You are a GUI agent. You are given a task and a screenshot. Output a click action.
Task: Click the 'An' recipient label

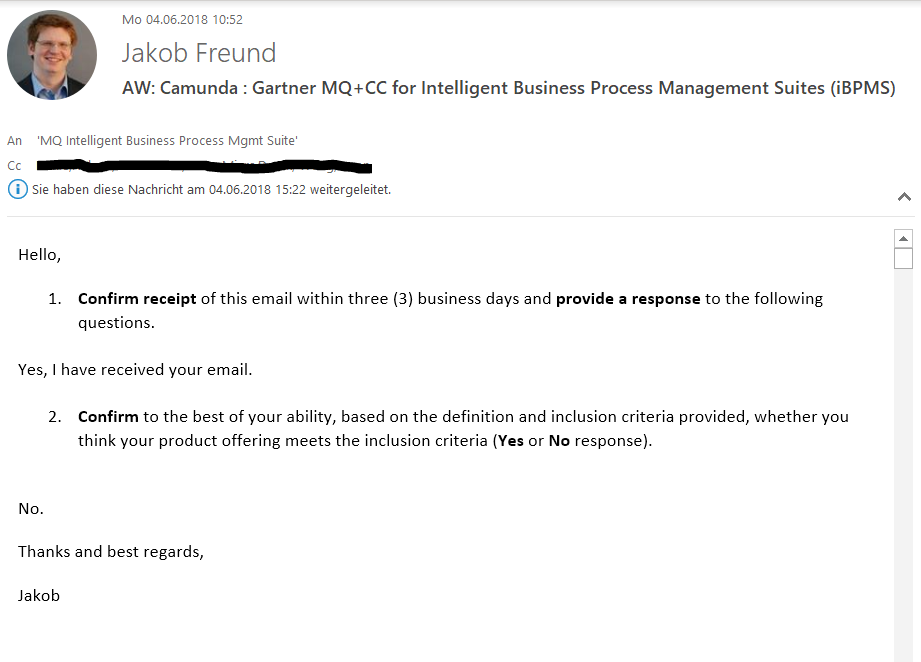click(14, 141)
